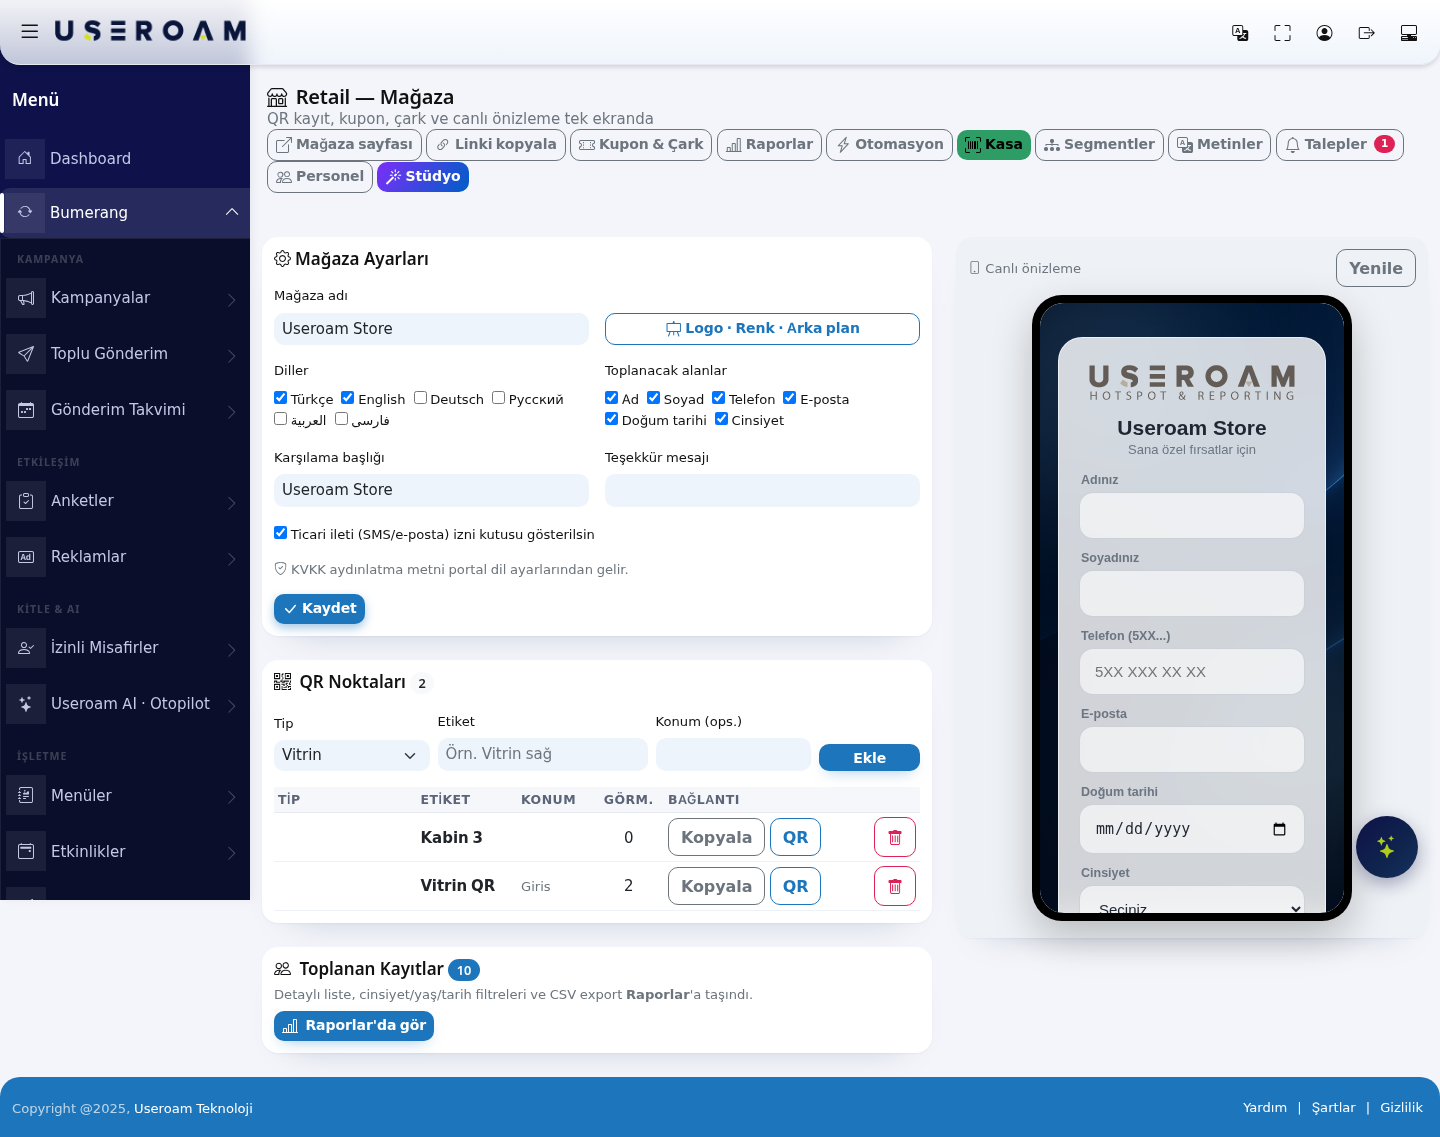This screenshot has width=1440, height=1137.
Task: Open the Raporlar tab
Action: (769, 145)
